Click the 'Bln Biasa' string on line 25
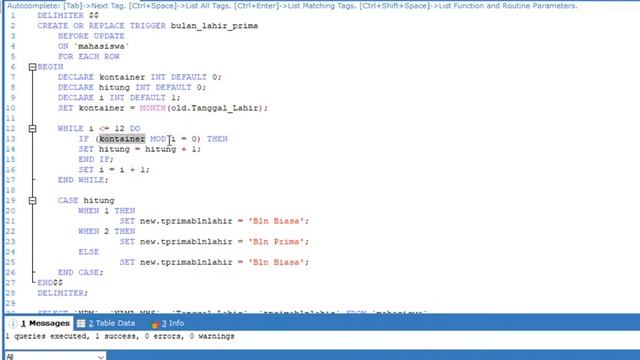The image size is (640, 360). pos(276,262)
